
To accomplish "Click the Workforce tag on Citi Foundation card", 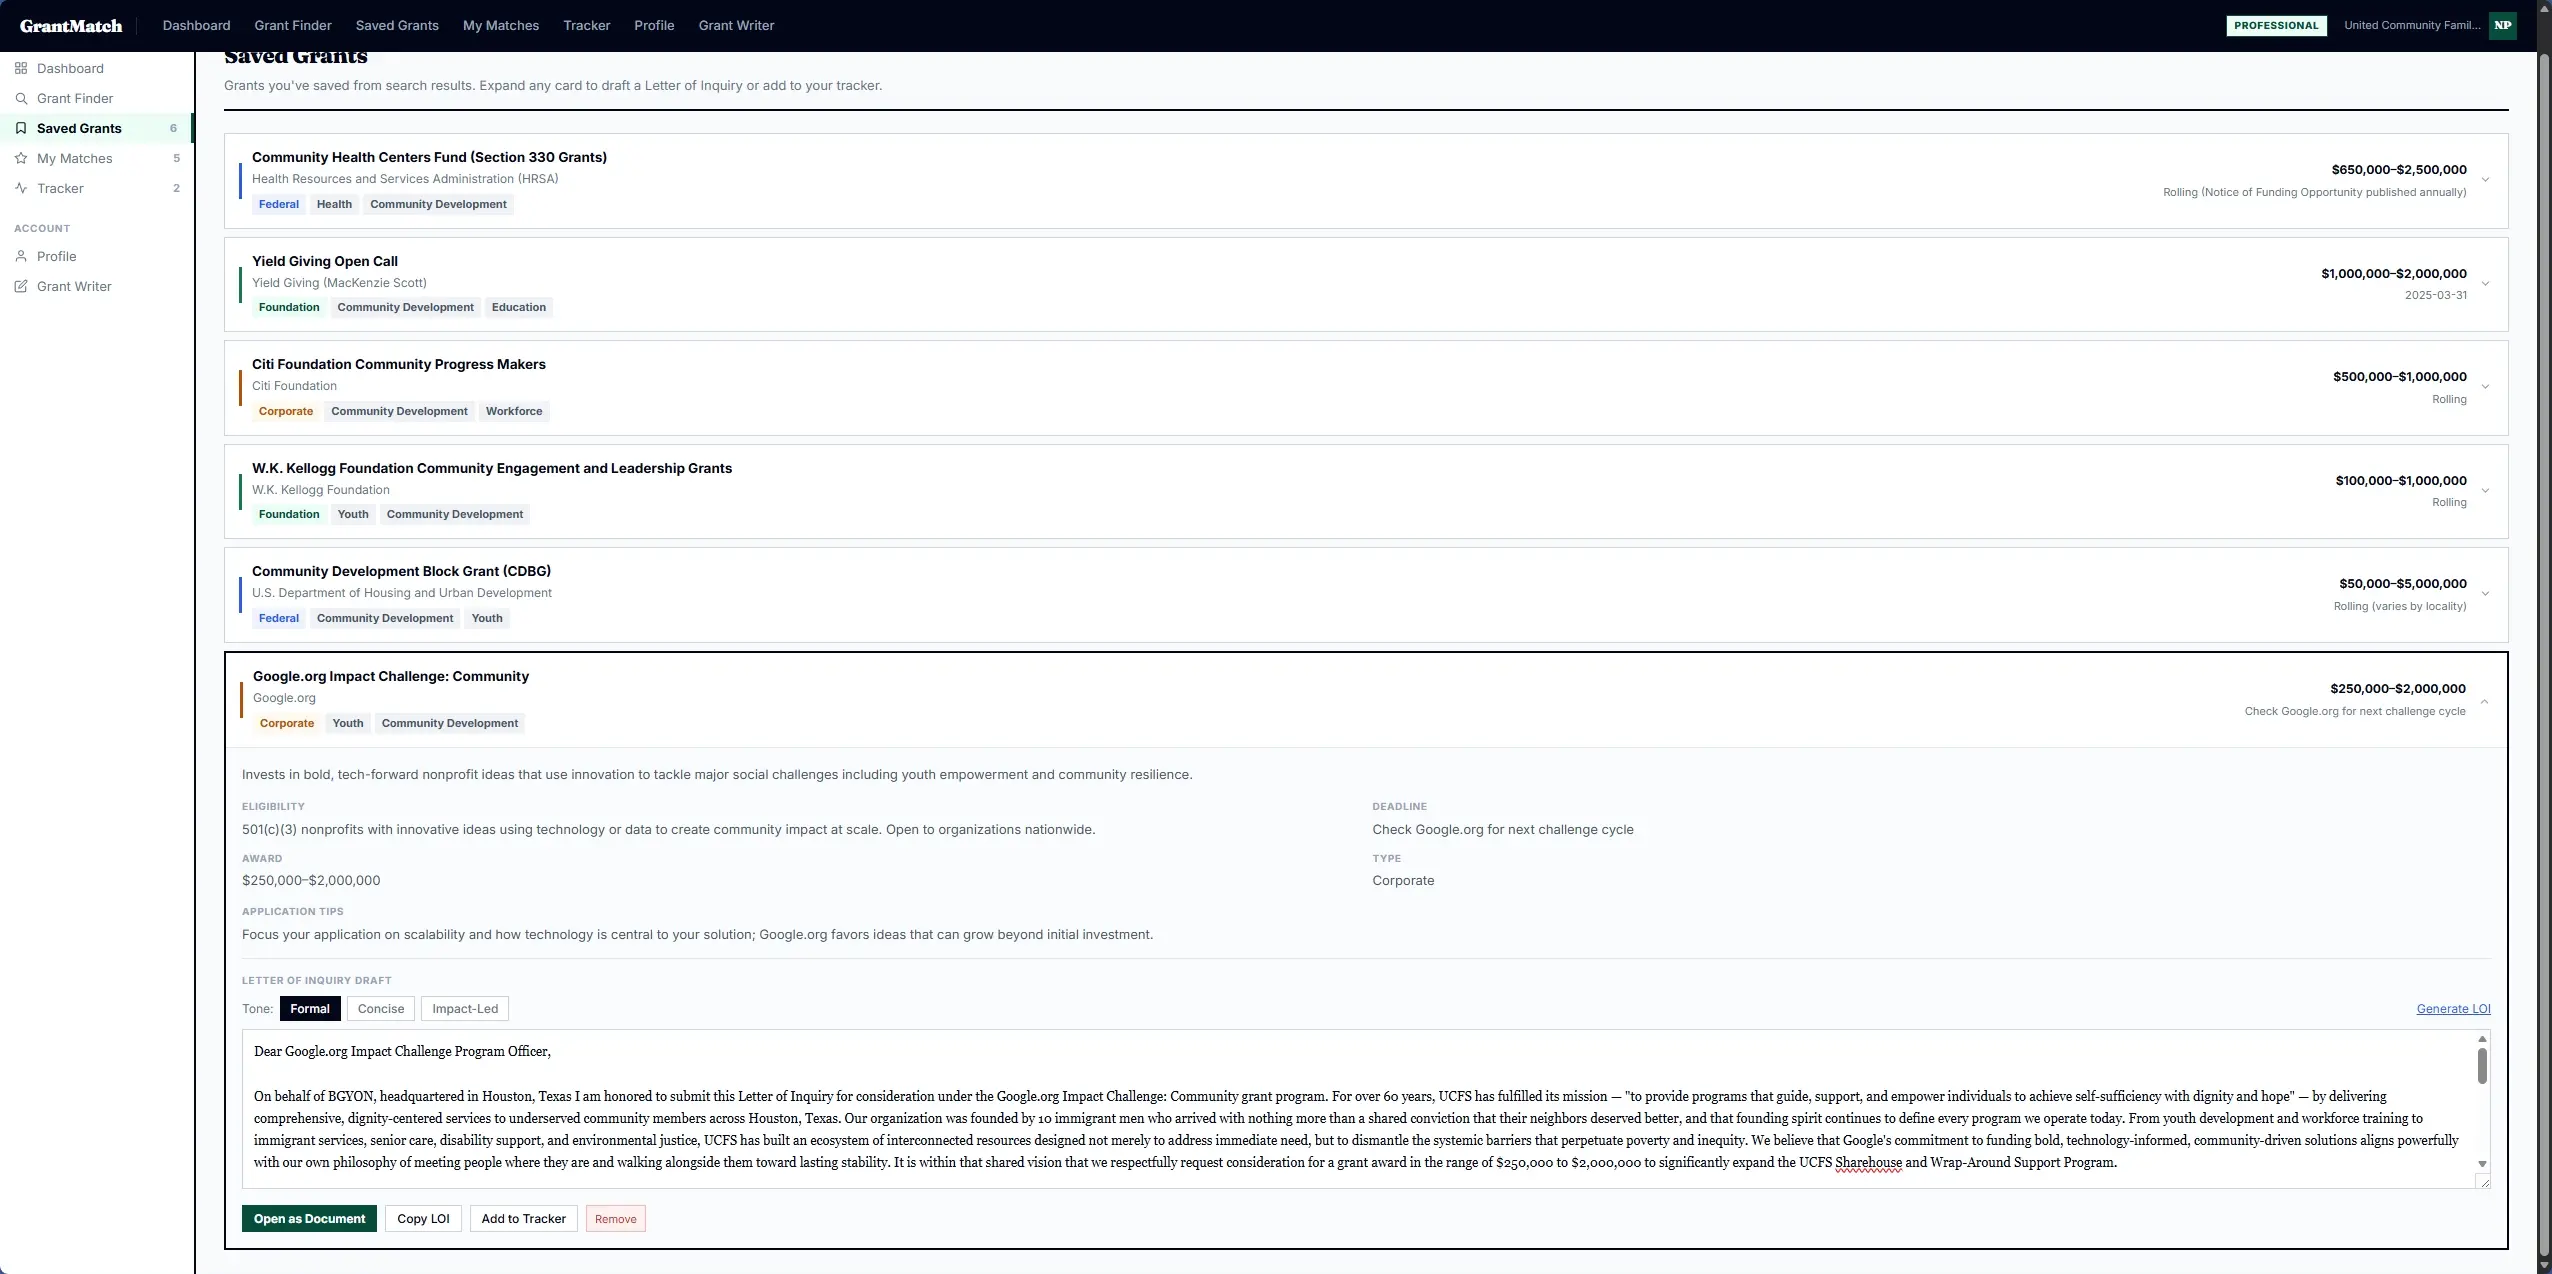I will coord(514,411).
